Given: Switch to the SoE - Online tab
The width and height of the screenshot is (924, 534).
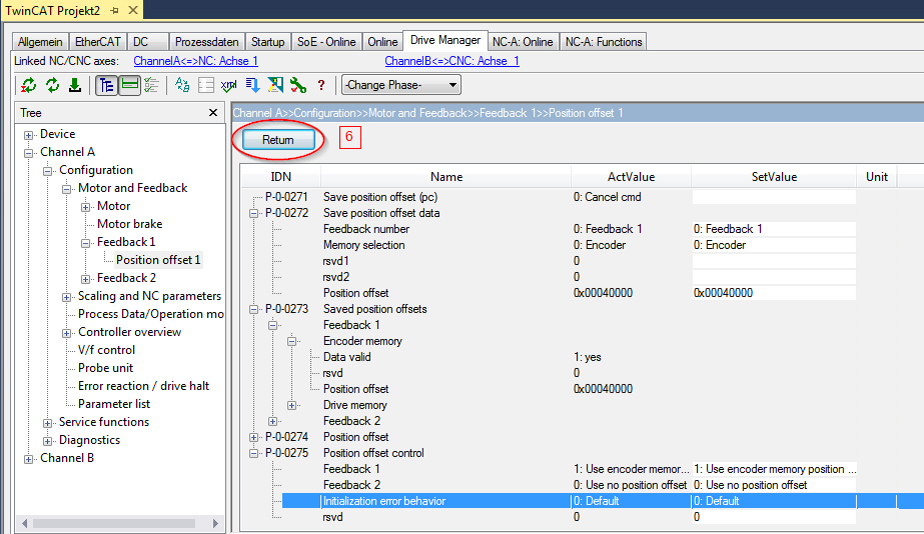Looking at the screenshot, I should [x=326, y=42].
